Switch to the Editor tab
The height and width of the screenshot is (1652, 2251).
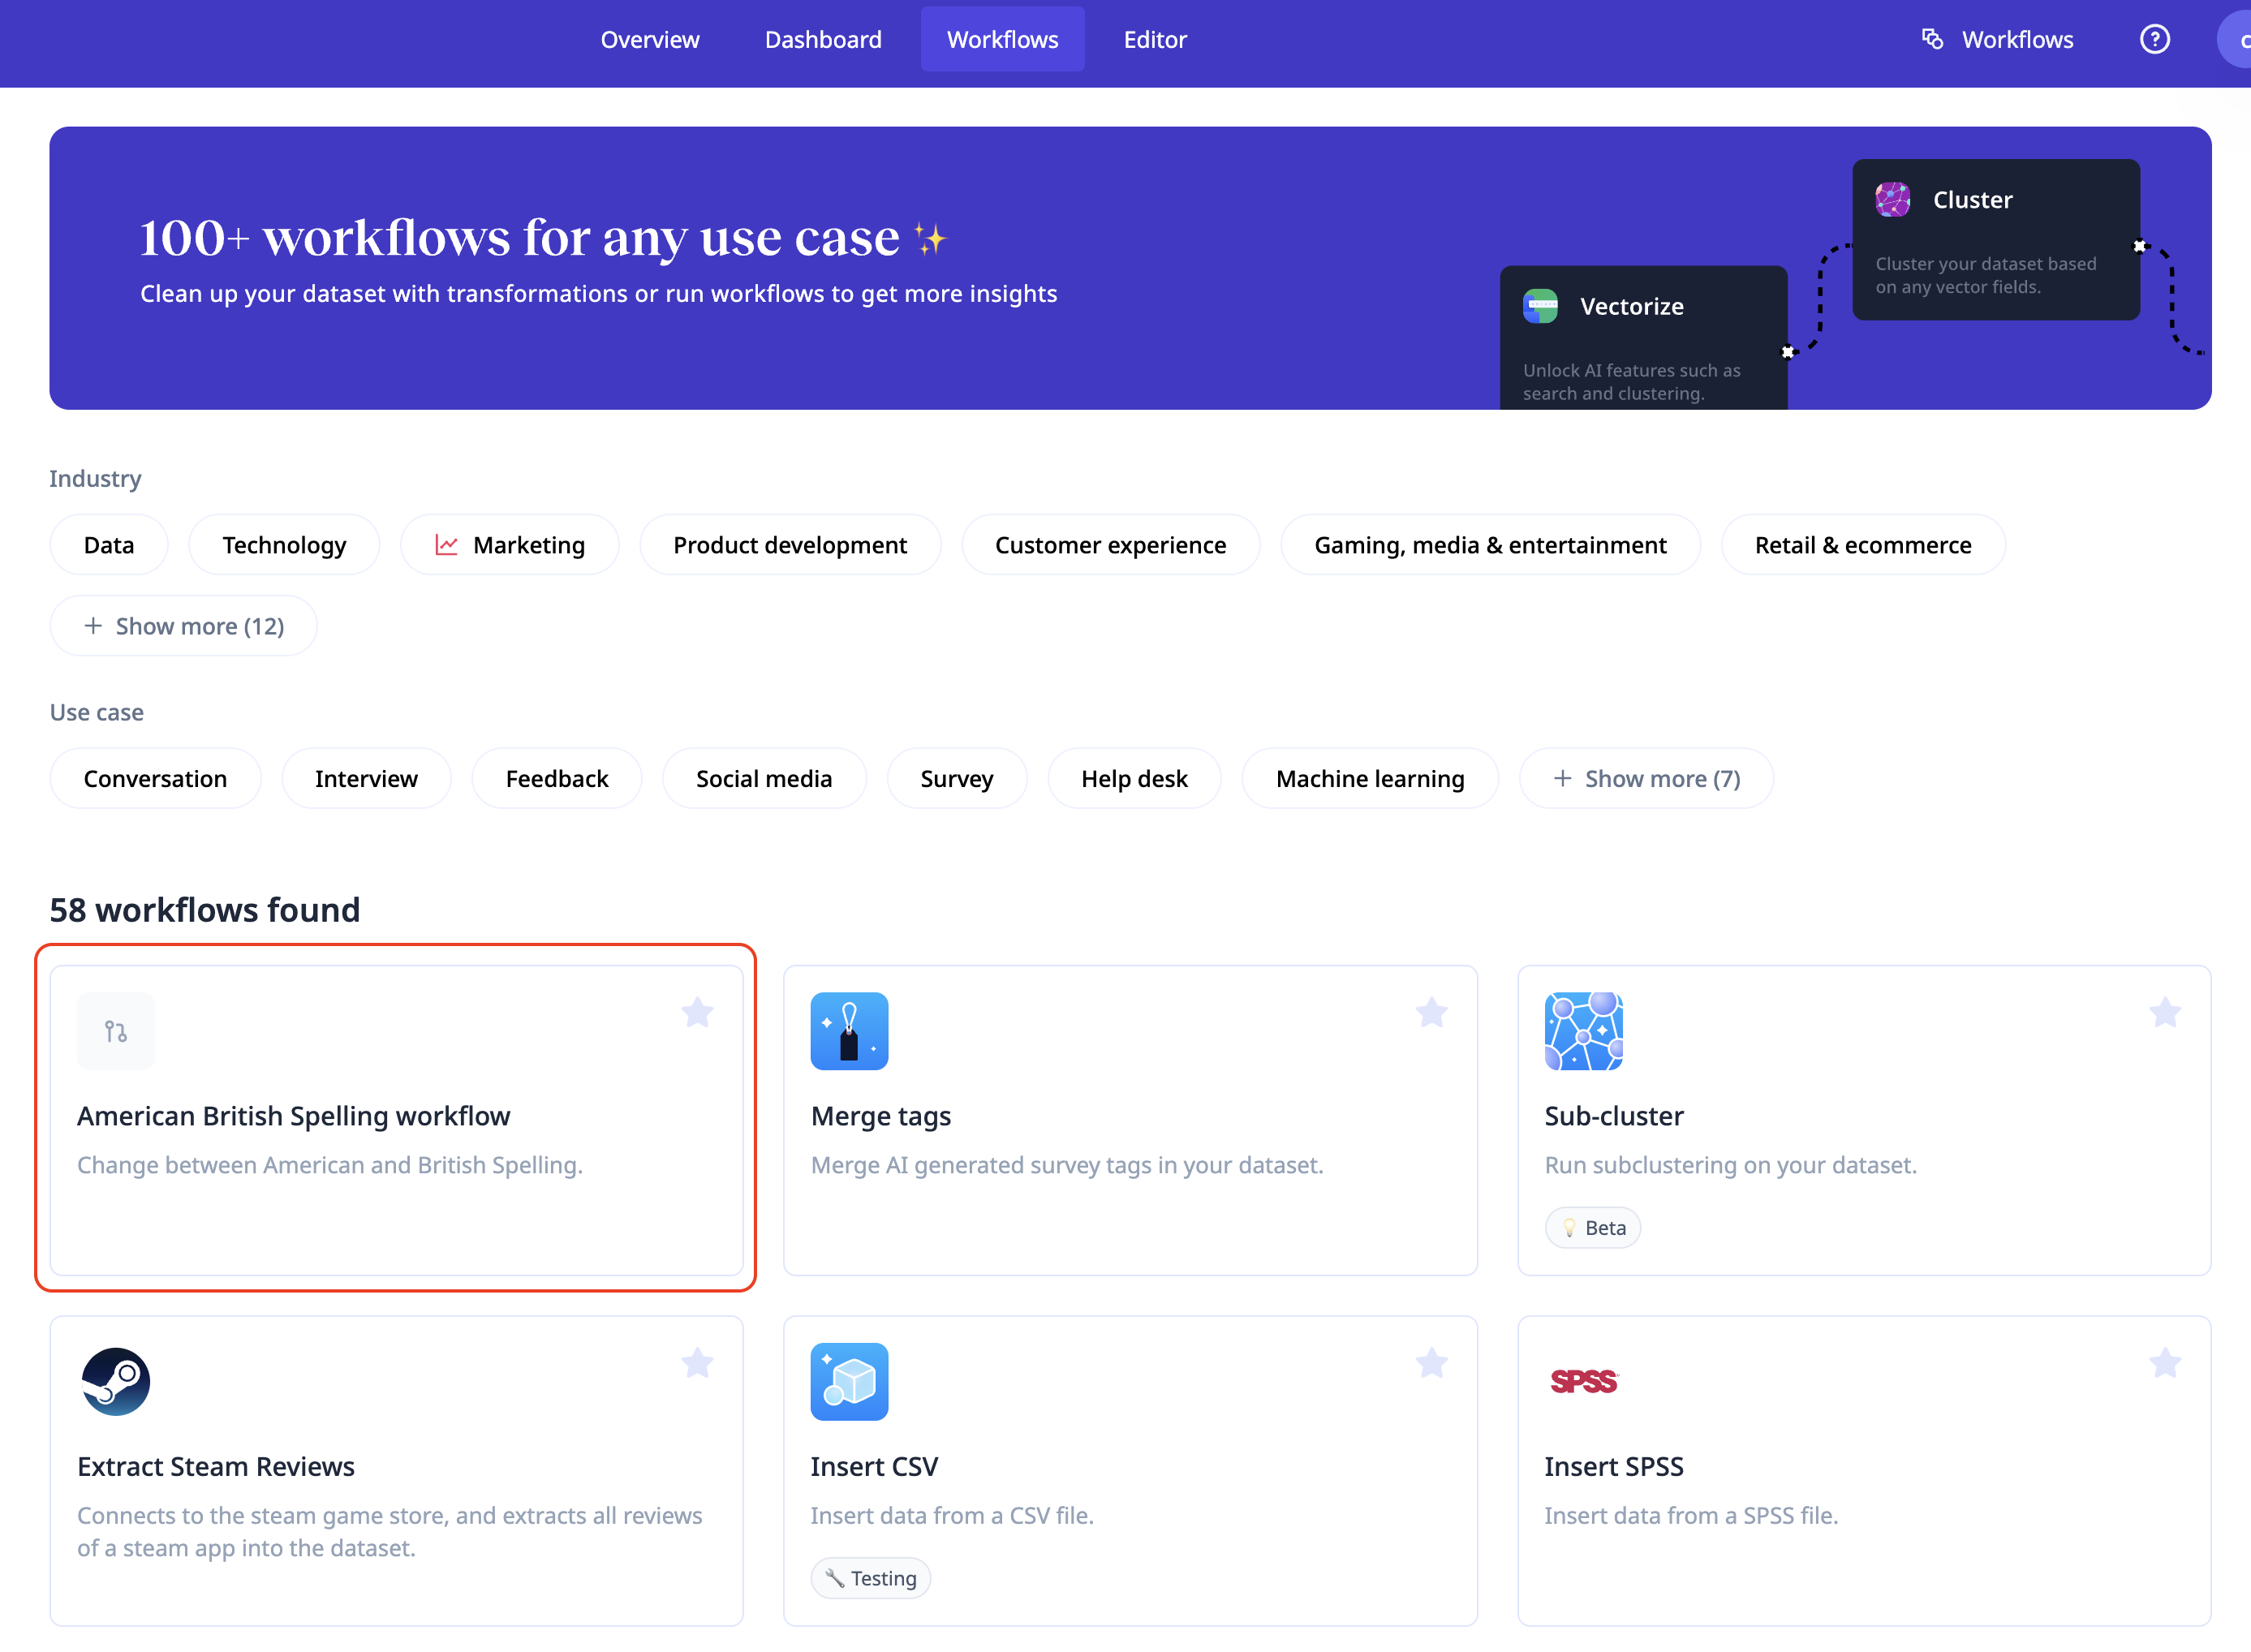(1155, 40)
